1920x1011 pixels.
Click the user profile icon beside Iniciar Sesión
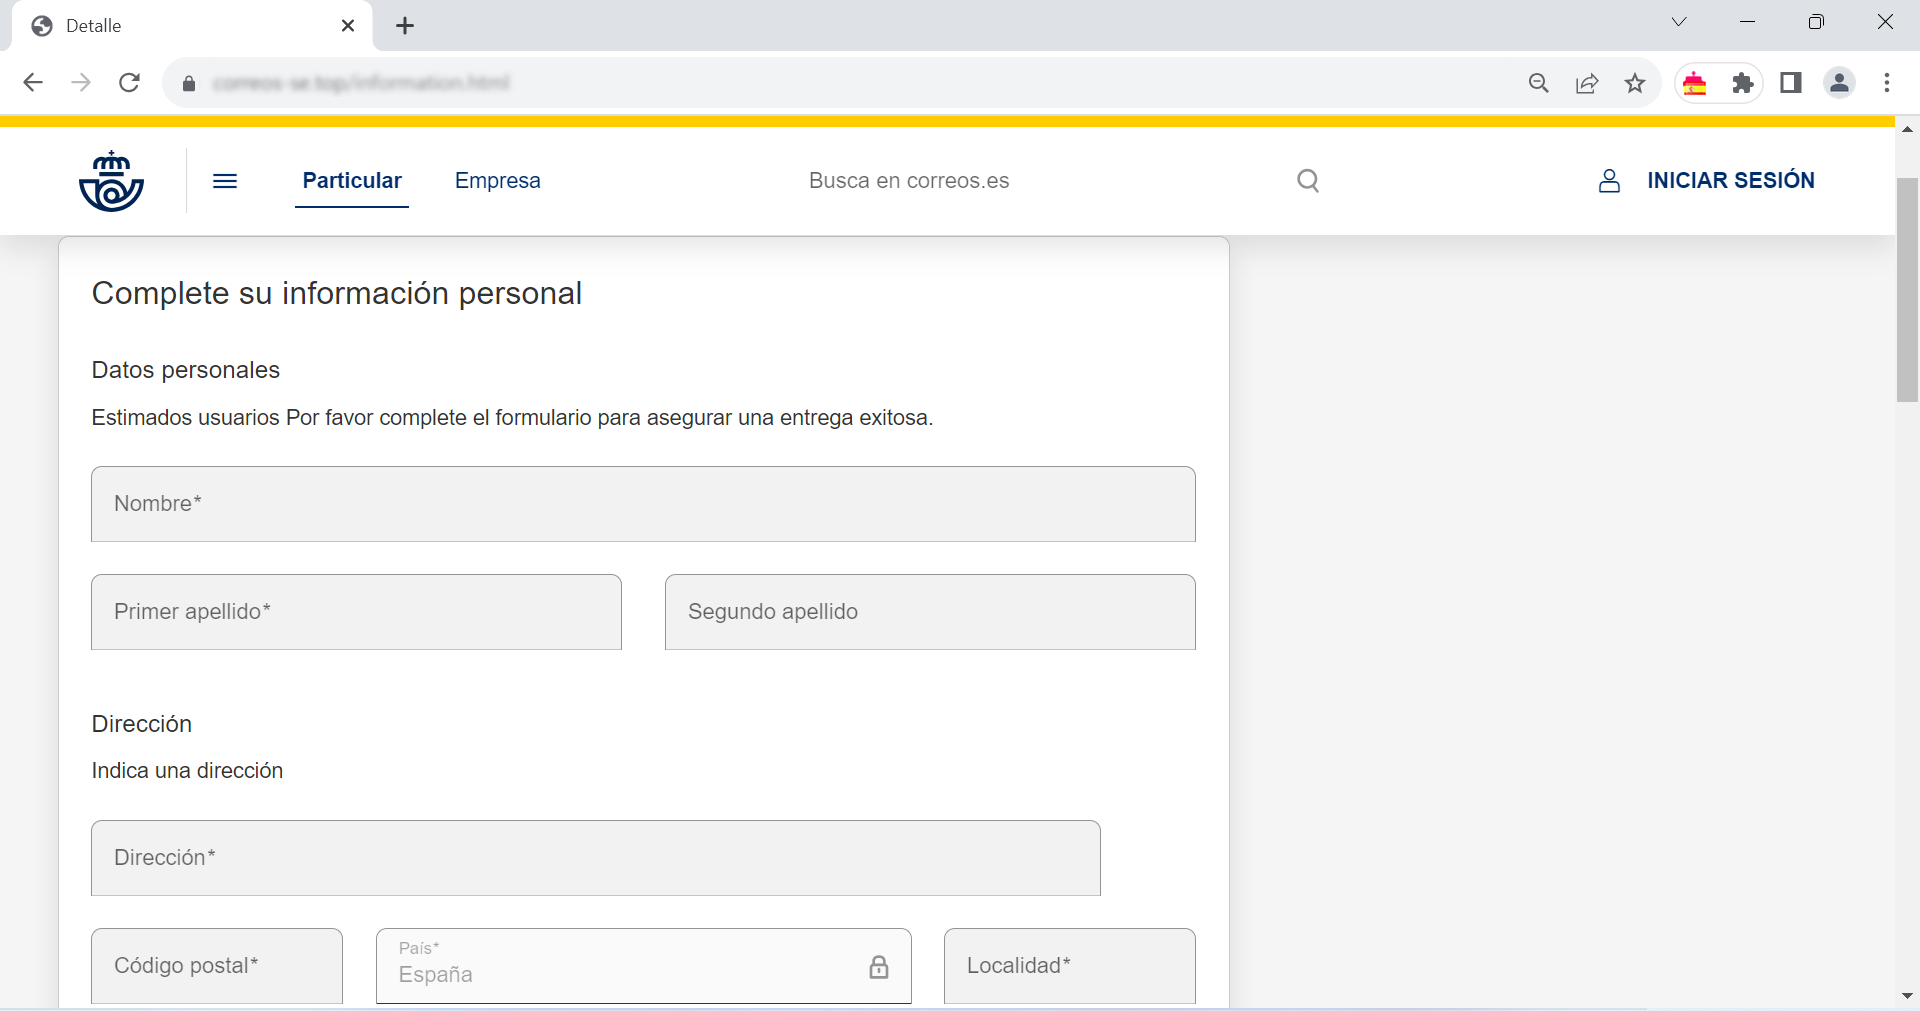(x=1608, y=181)
